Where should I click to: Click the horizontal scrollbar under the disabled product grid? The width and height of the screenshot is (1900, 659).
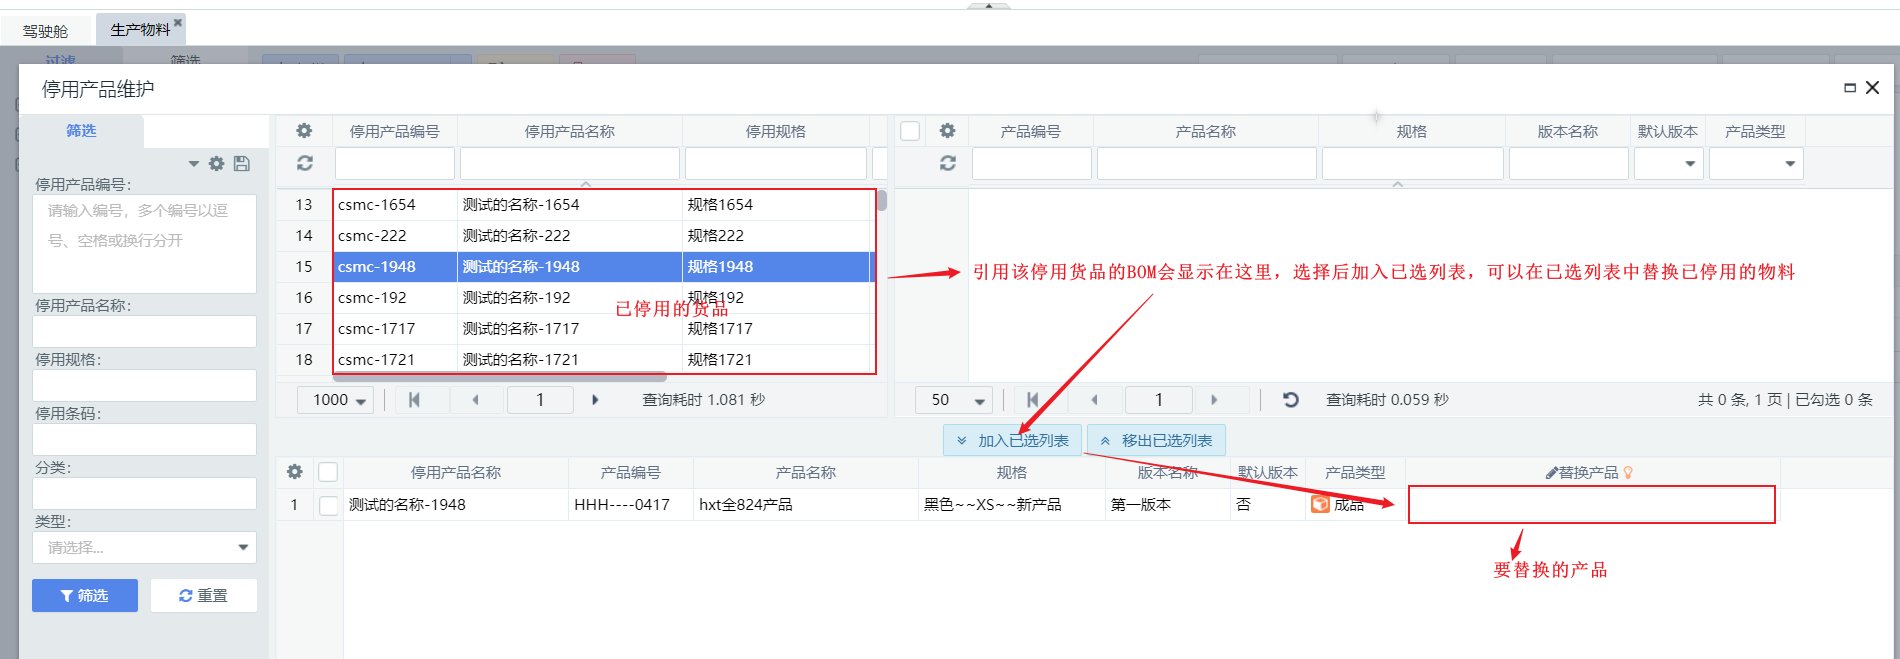(x=500, y=377)
